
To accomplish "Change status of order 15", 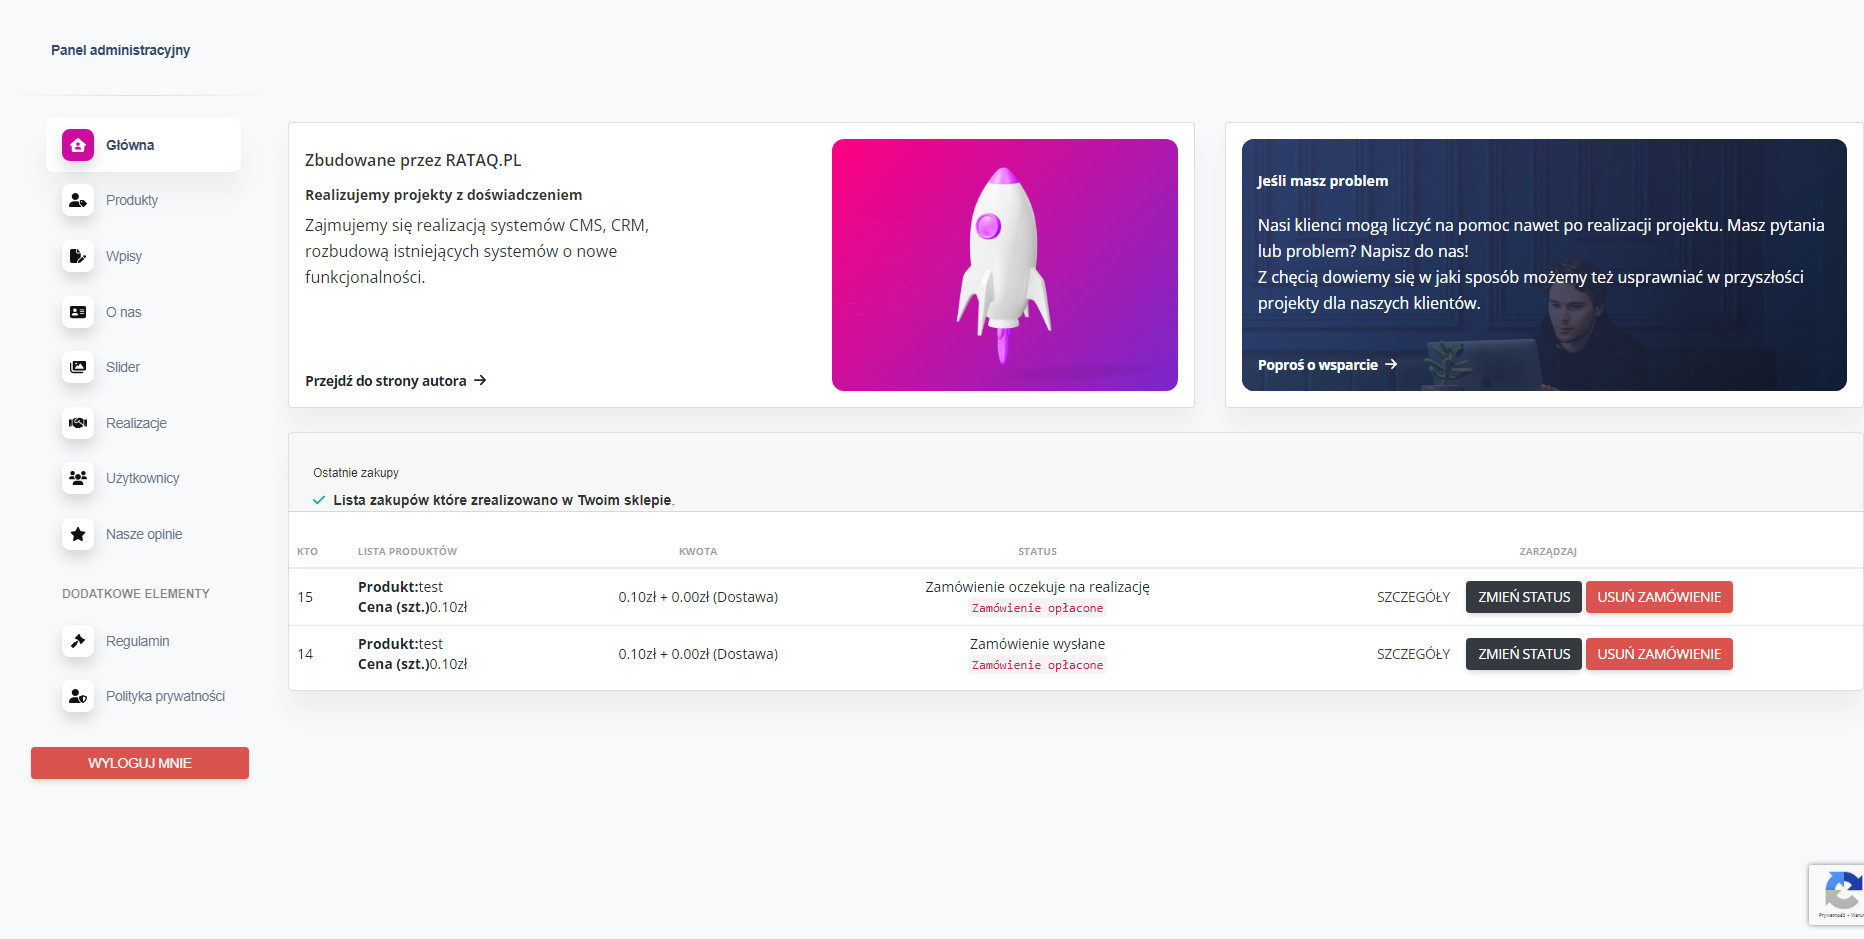I will 1524,597.
